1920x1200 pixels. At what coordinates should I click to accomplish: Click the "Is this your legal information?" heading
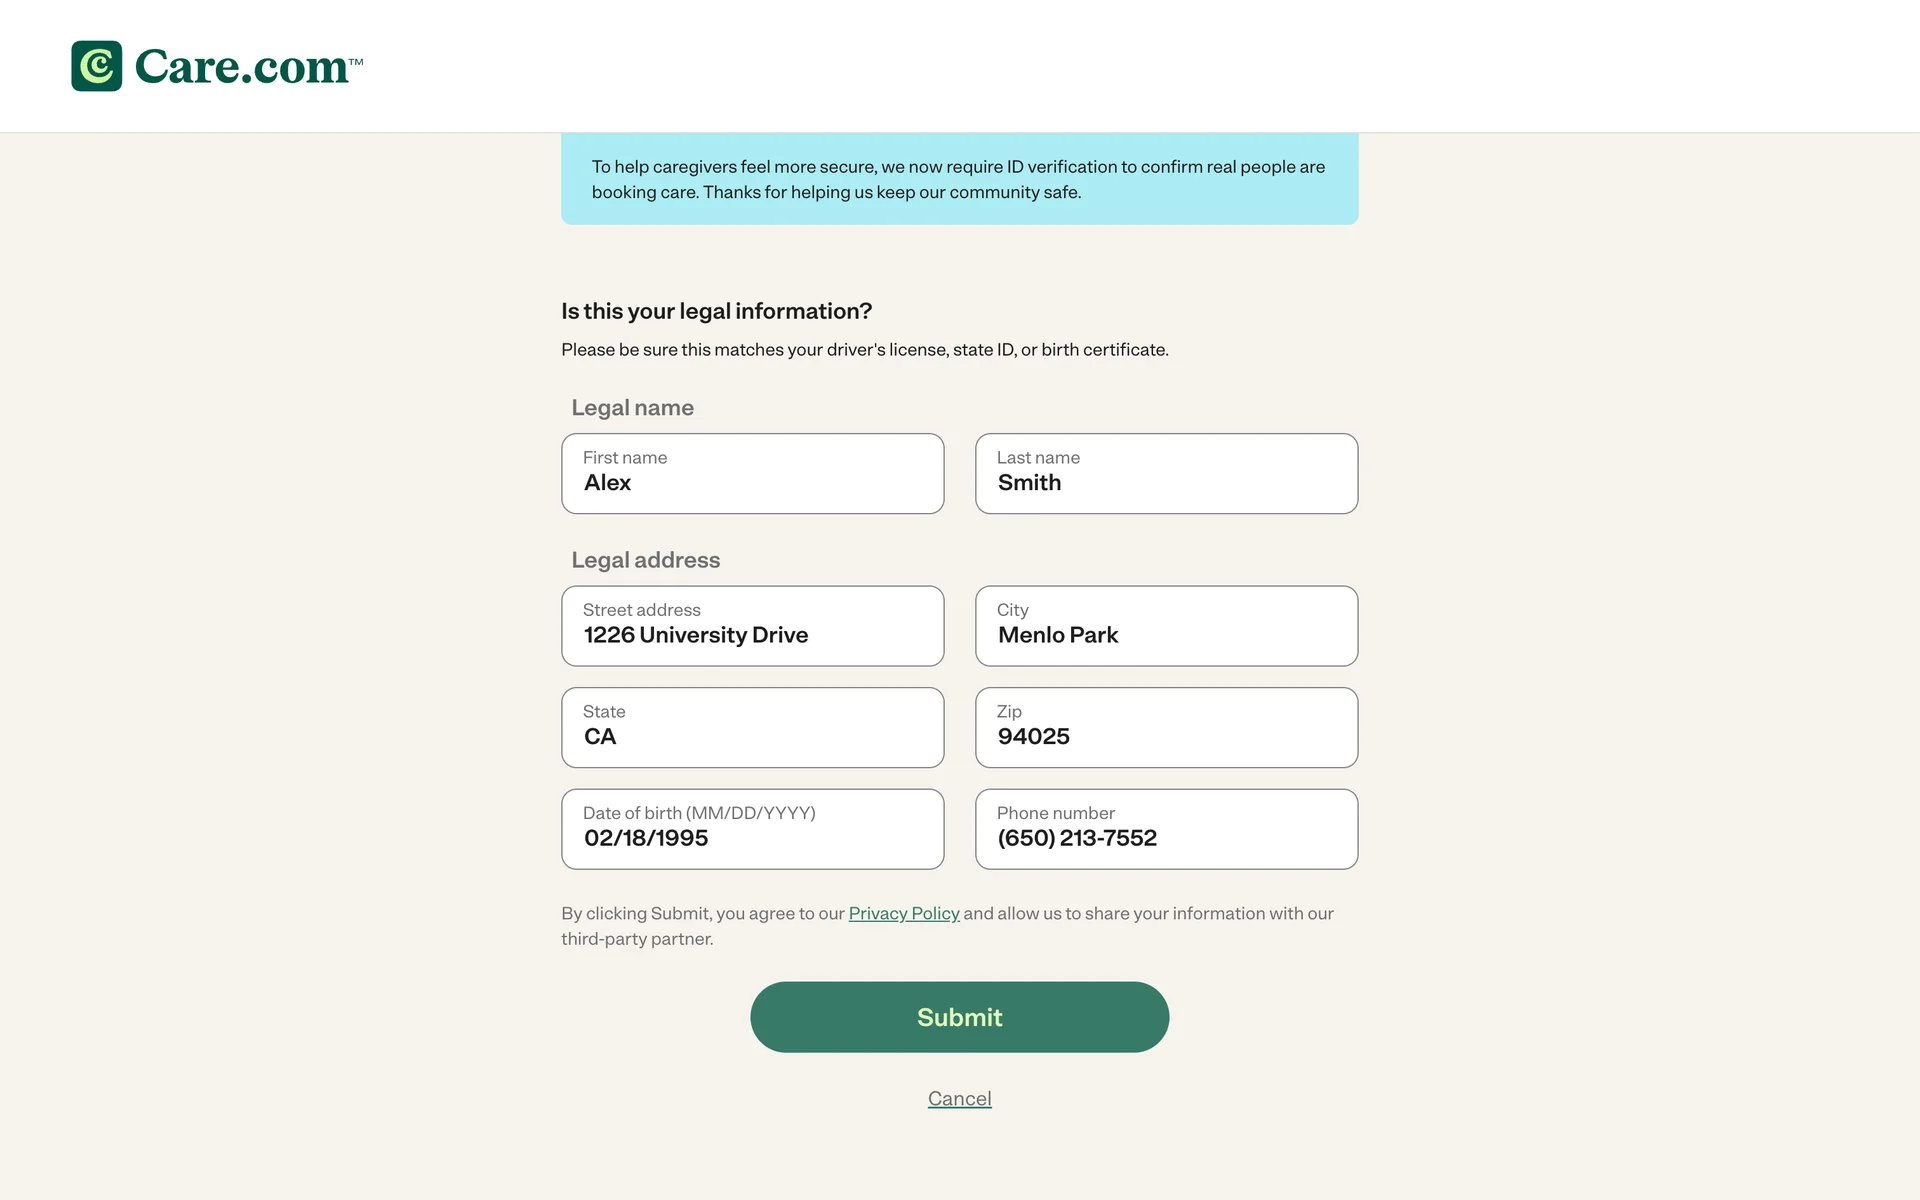pos(716,311)
